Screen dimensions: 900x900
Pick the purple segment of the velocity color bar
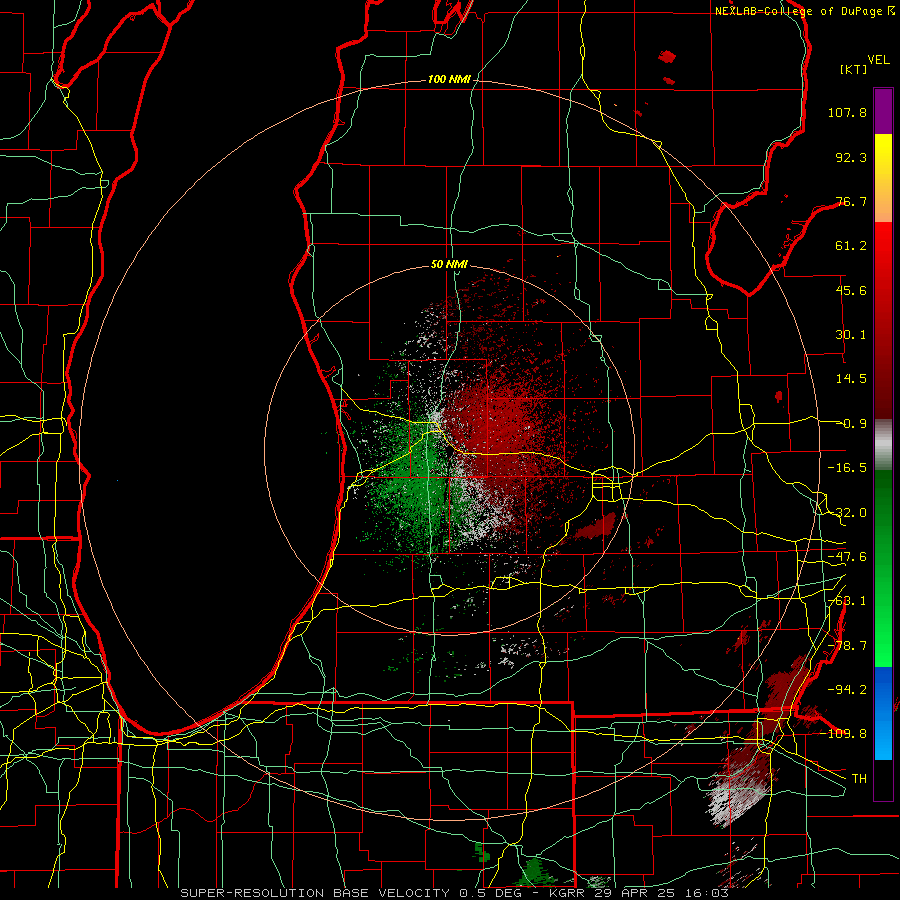[x=883, y=111]
